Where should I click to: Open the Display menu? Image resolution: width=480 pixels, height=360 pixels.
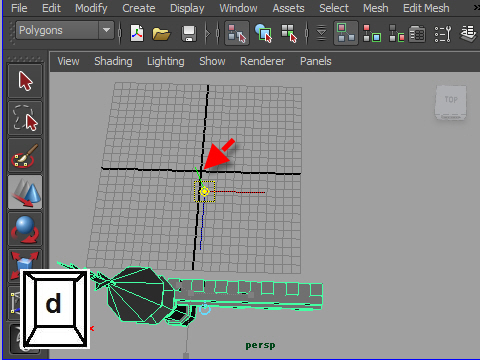point(187,8)
